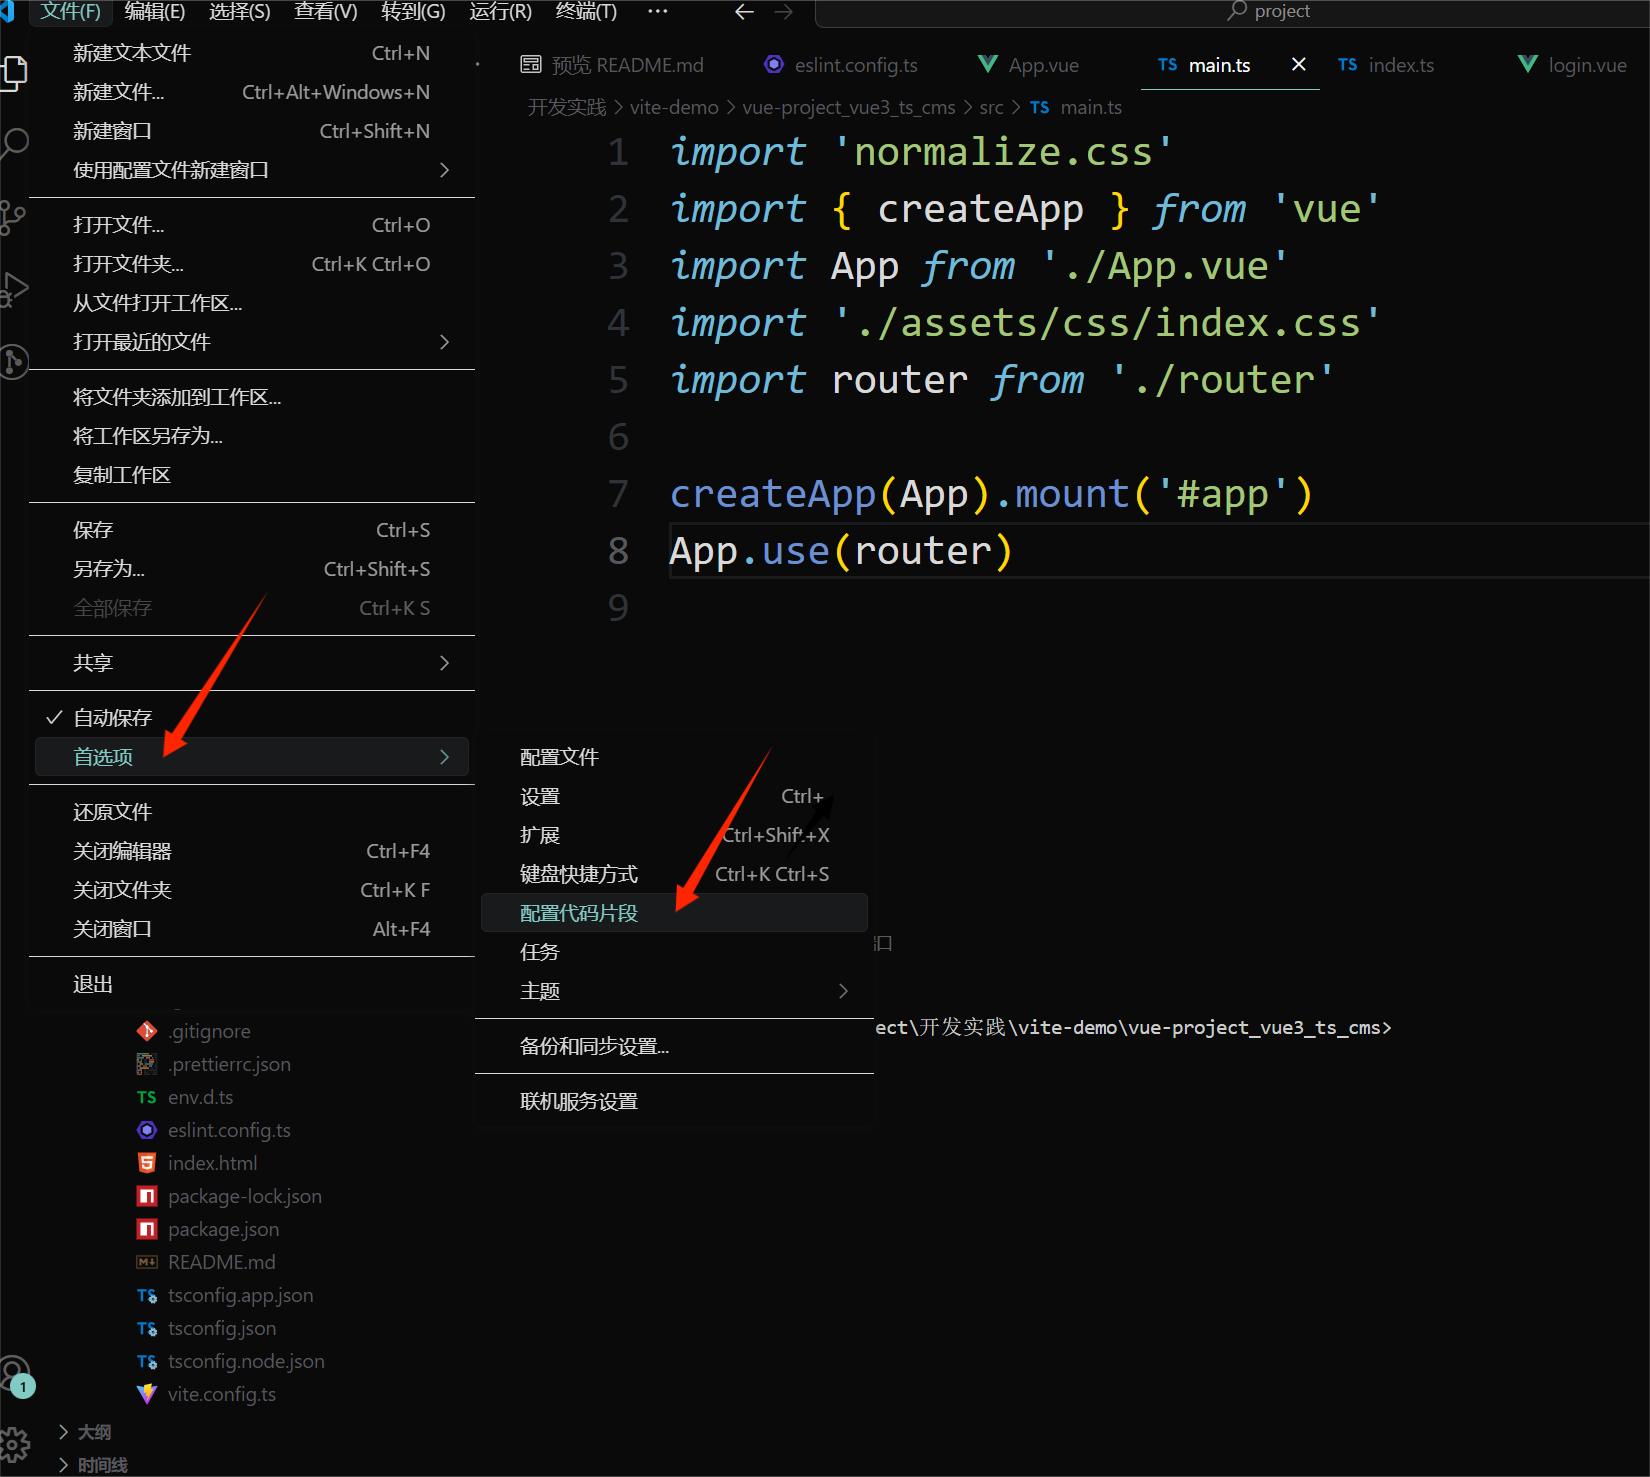Click the forward navigation arrow
Screen dimensions: 1650x1477
784,12
